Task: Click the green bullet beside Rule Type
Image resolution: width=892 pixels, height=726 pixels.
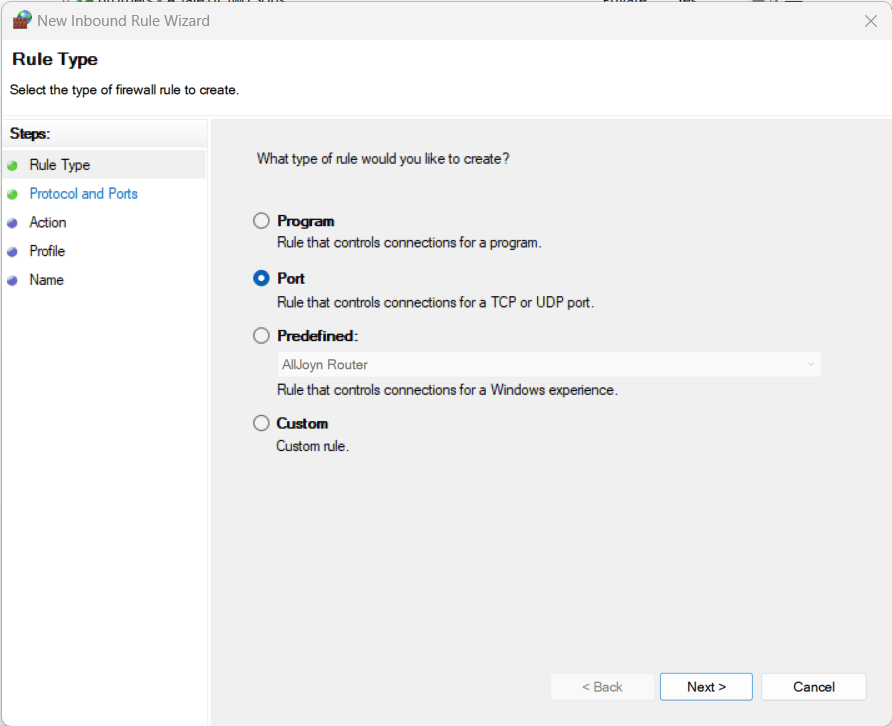Action: (11, 165)
